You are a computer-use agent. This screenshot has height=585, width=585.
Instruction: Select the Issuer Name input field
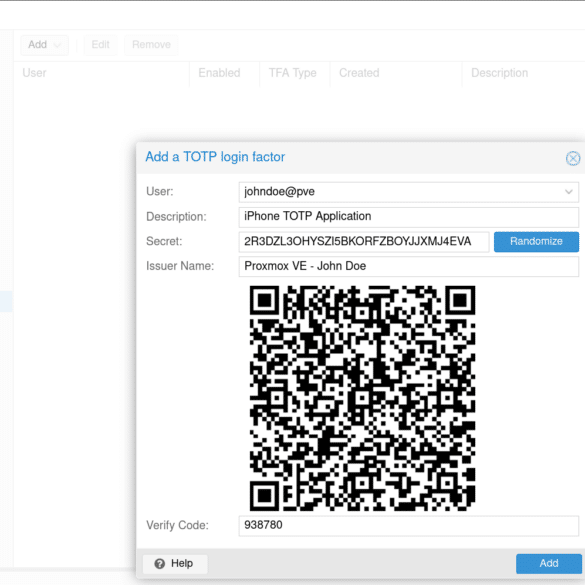coord(409,266)
